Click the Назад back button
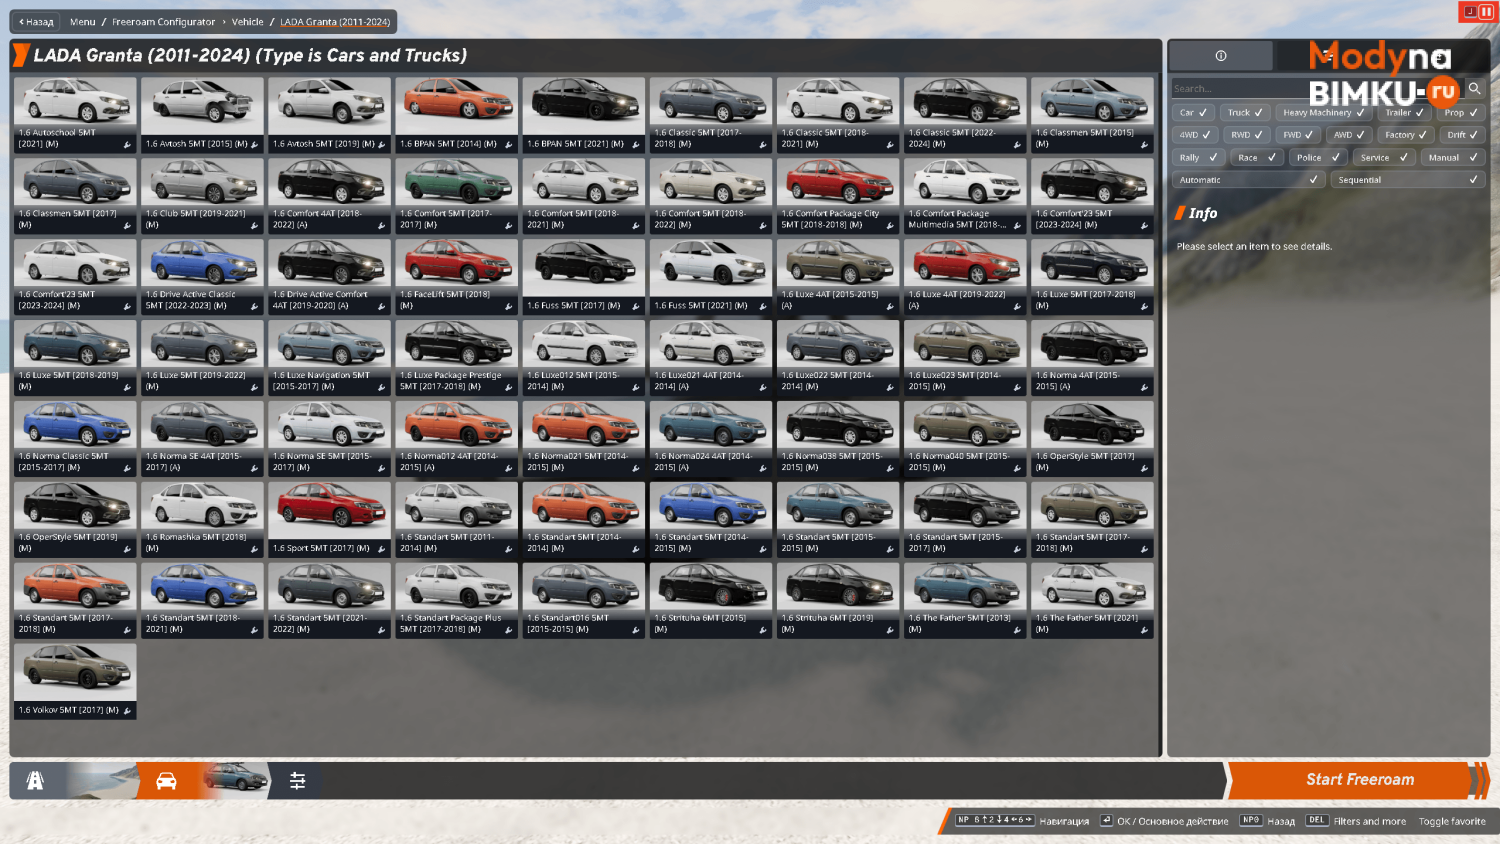Screen dimensions: 1500x844 36,21
